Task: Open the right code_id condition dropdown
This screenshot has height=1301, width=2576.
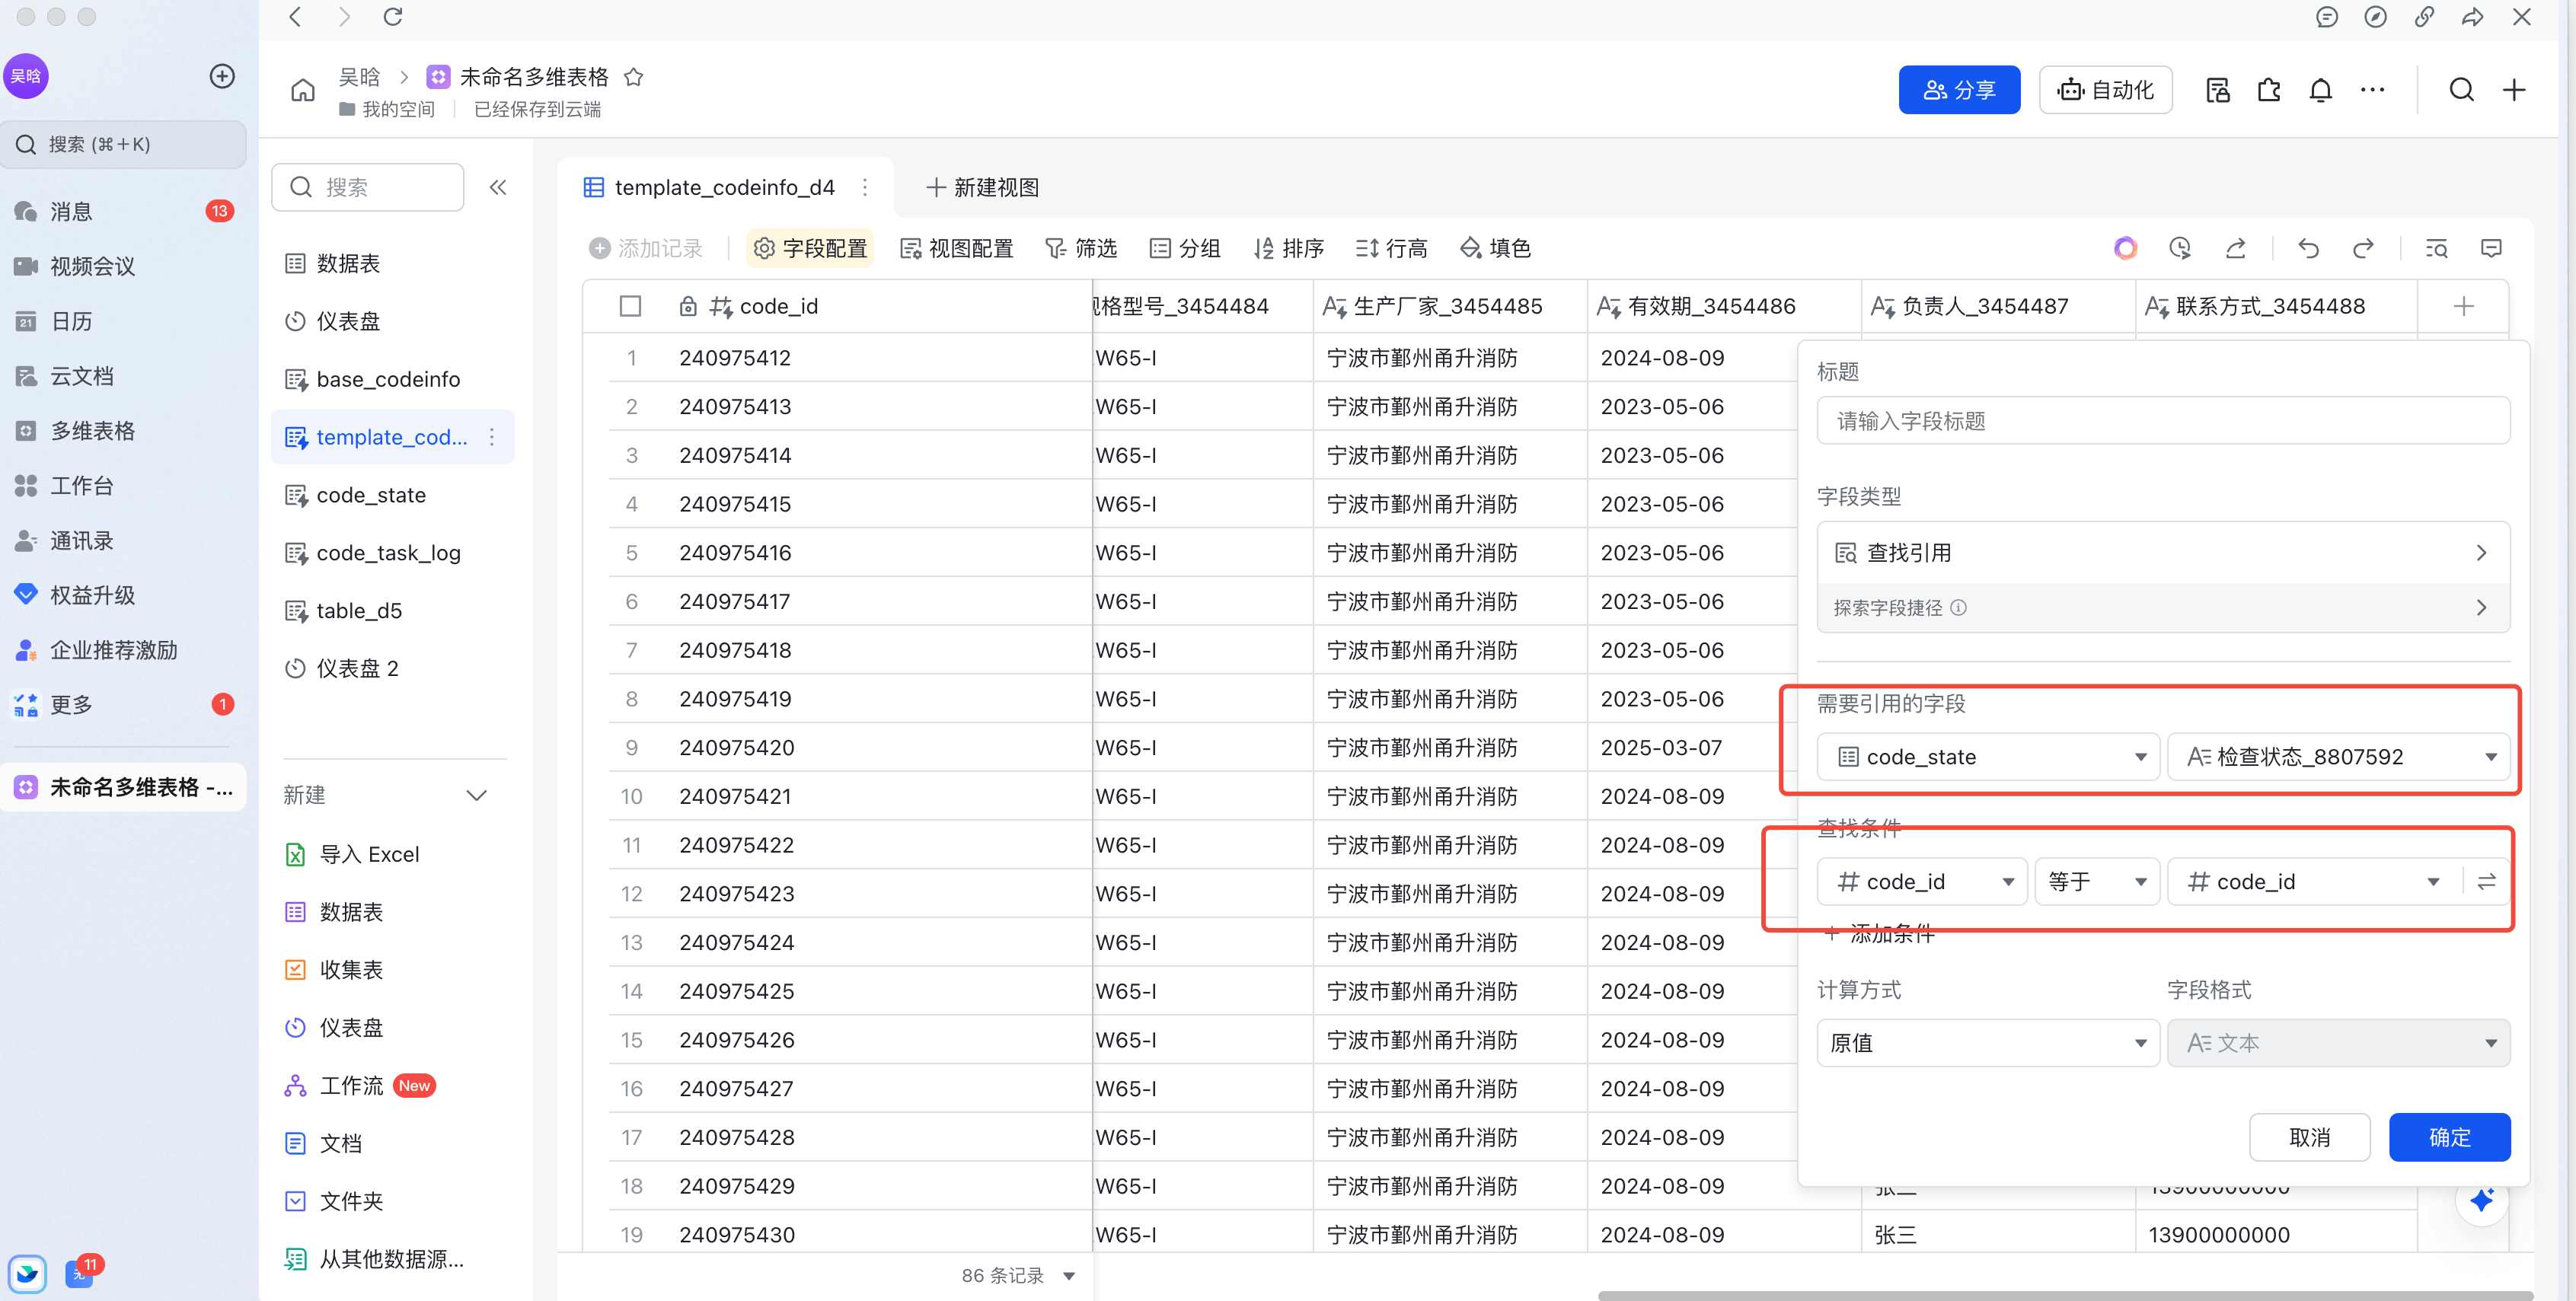Action: pyautogui.click(x=2313, y=881)
